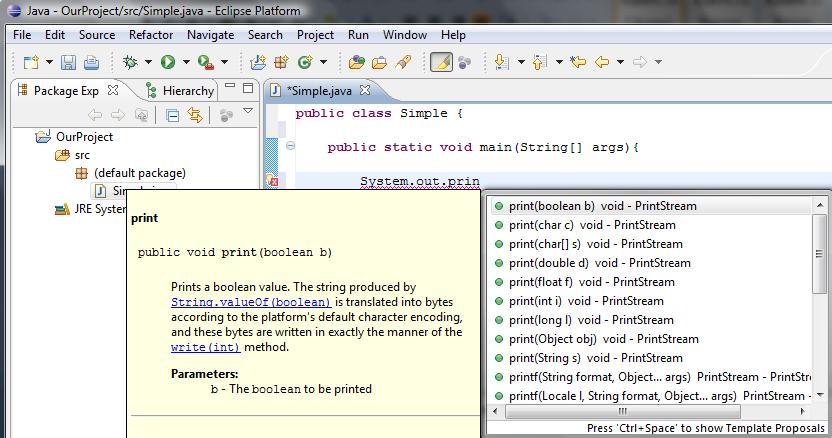Click the Print toolbar icon

click(x=91, y=62)
